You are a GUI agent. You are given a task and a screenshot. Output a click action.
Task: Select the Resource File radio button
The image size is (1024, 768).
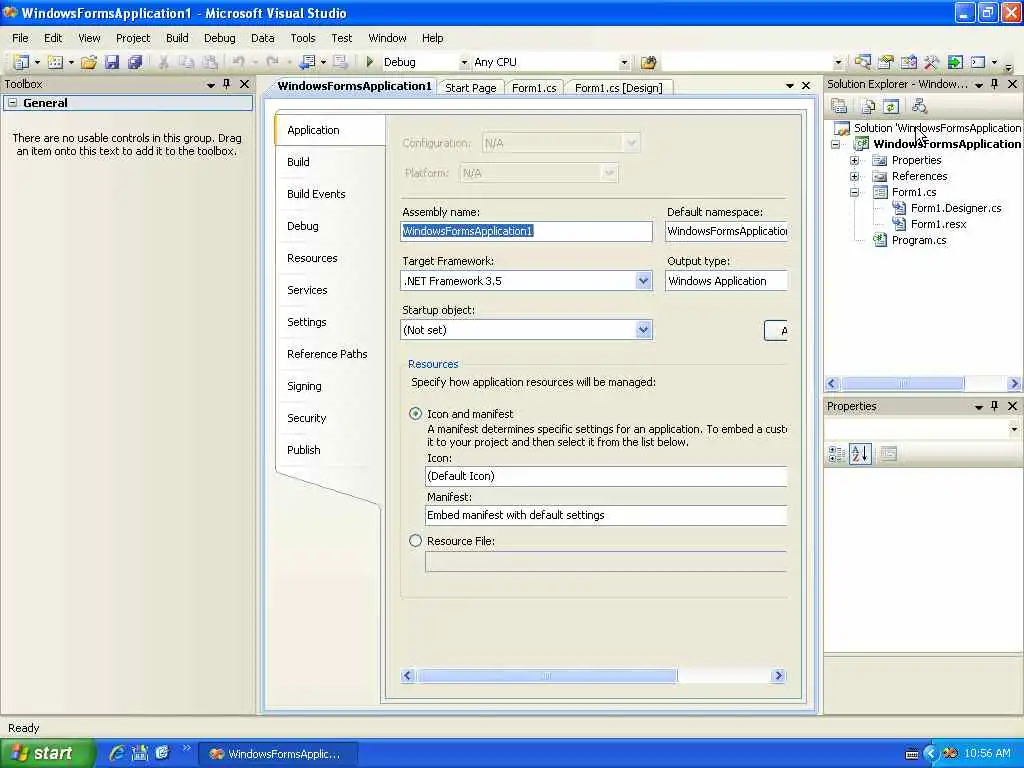(415, 541)
